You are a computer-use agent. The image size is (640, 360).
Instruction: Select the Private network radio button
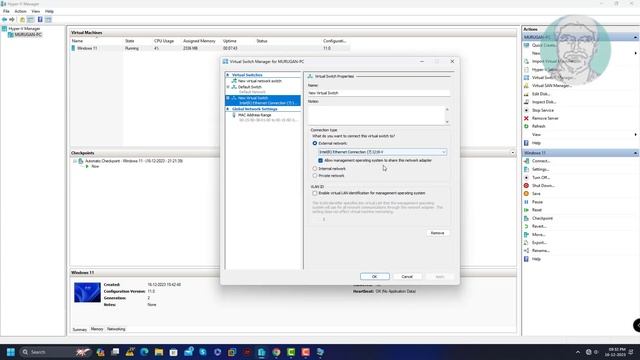coord(315,176)
